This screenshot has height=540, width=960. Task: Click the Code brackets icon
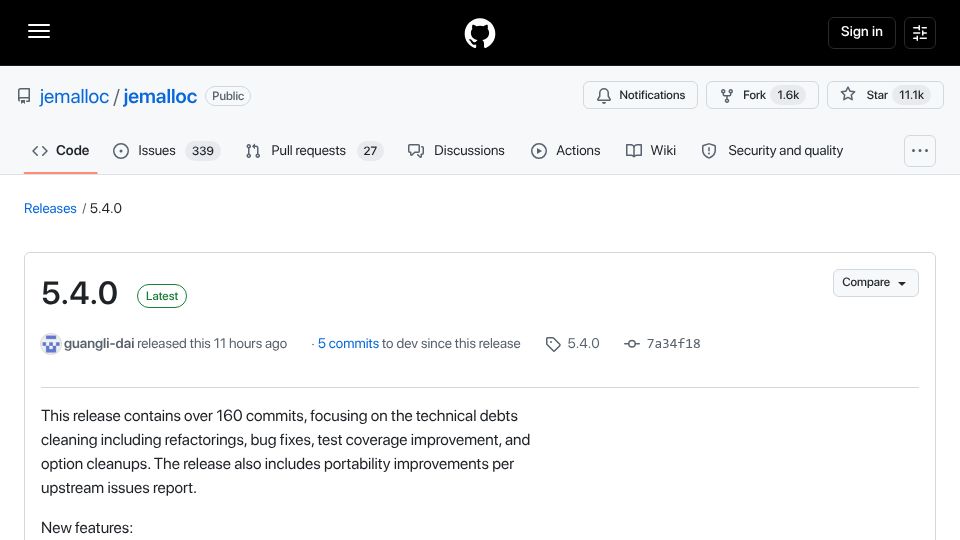pyautogui.click(x=40, y=151)
